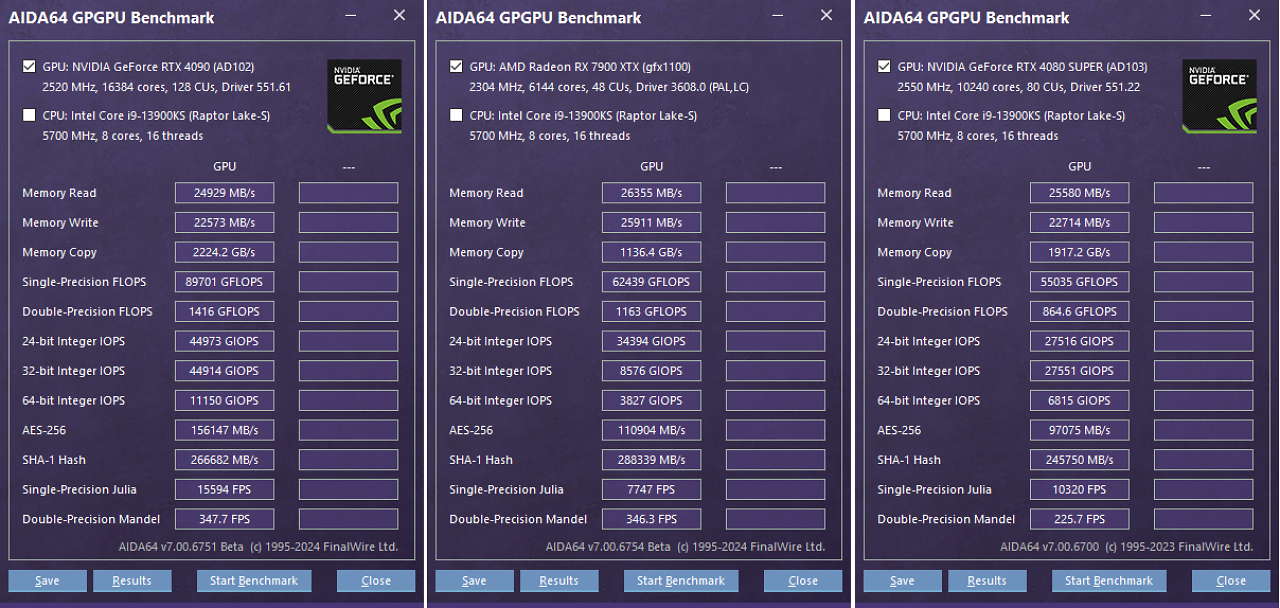Click AES-256 value 110904 MB/s
Image resolution: width=1280 pixels, height=608 pixels.
tap(651, 430)
